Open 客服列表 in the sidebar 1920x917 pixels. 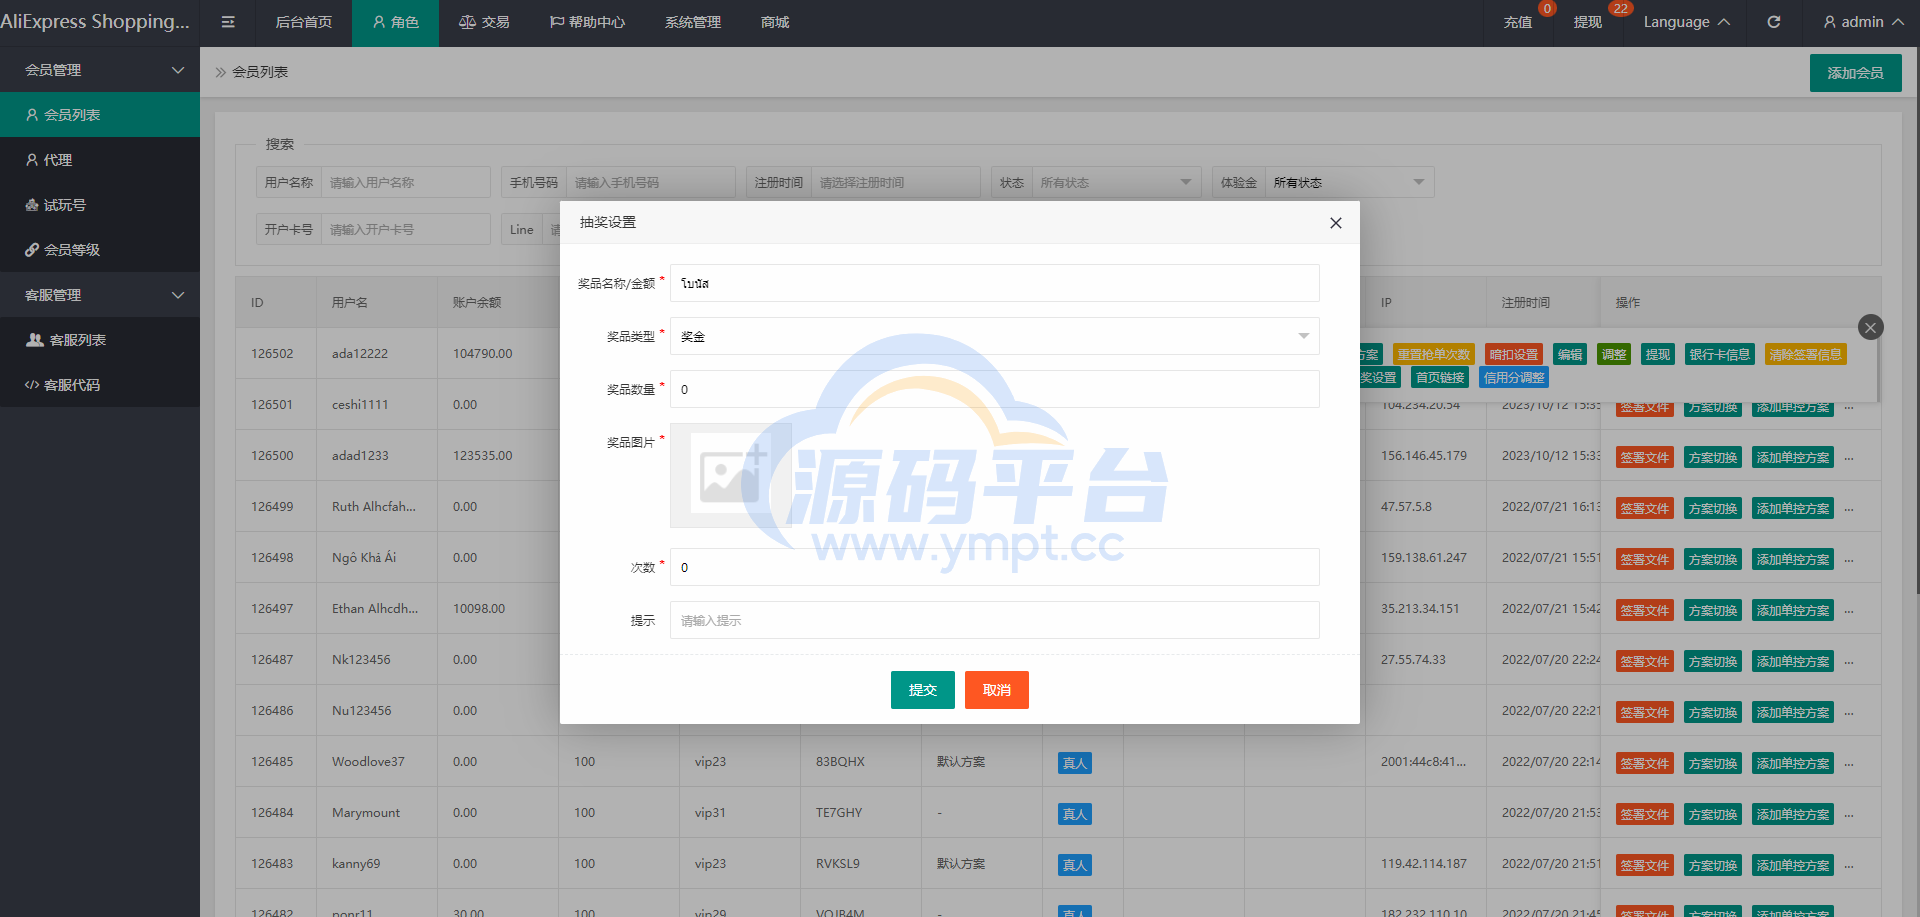[100, 340]
